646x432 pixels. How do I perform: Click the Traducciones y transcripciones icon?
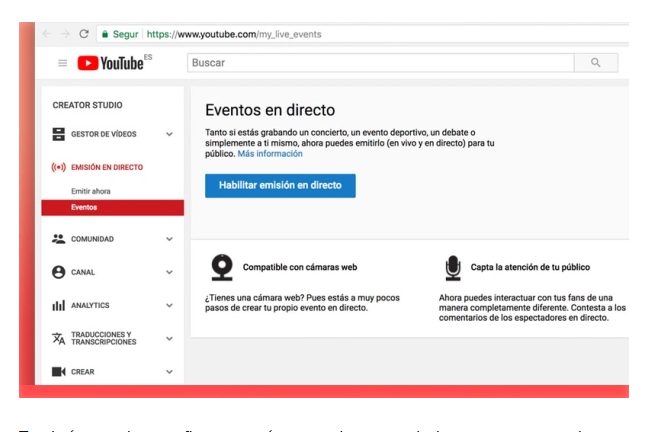point(58,339)
